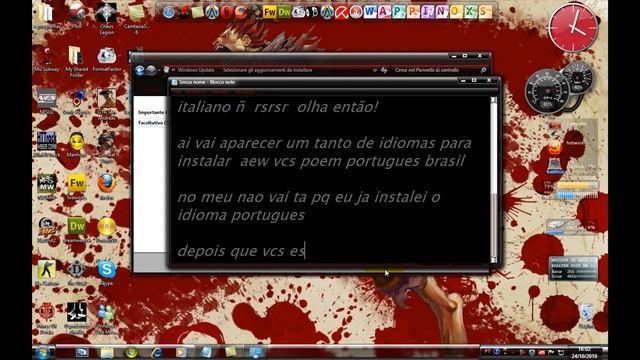
Task: Select the Importante updates tab
Action: pyautogui.click(x=151, y=112)
